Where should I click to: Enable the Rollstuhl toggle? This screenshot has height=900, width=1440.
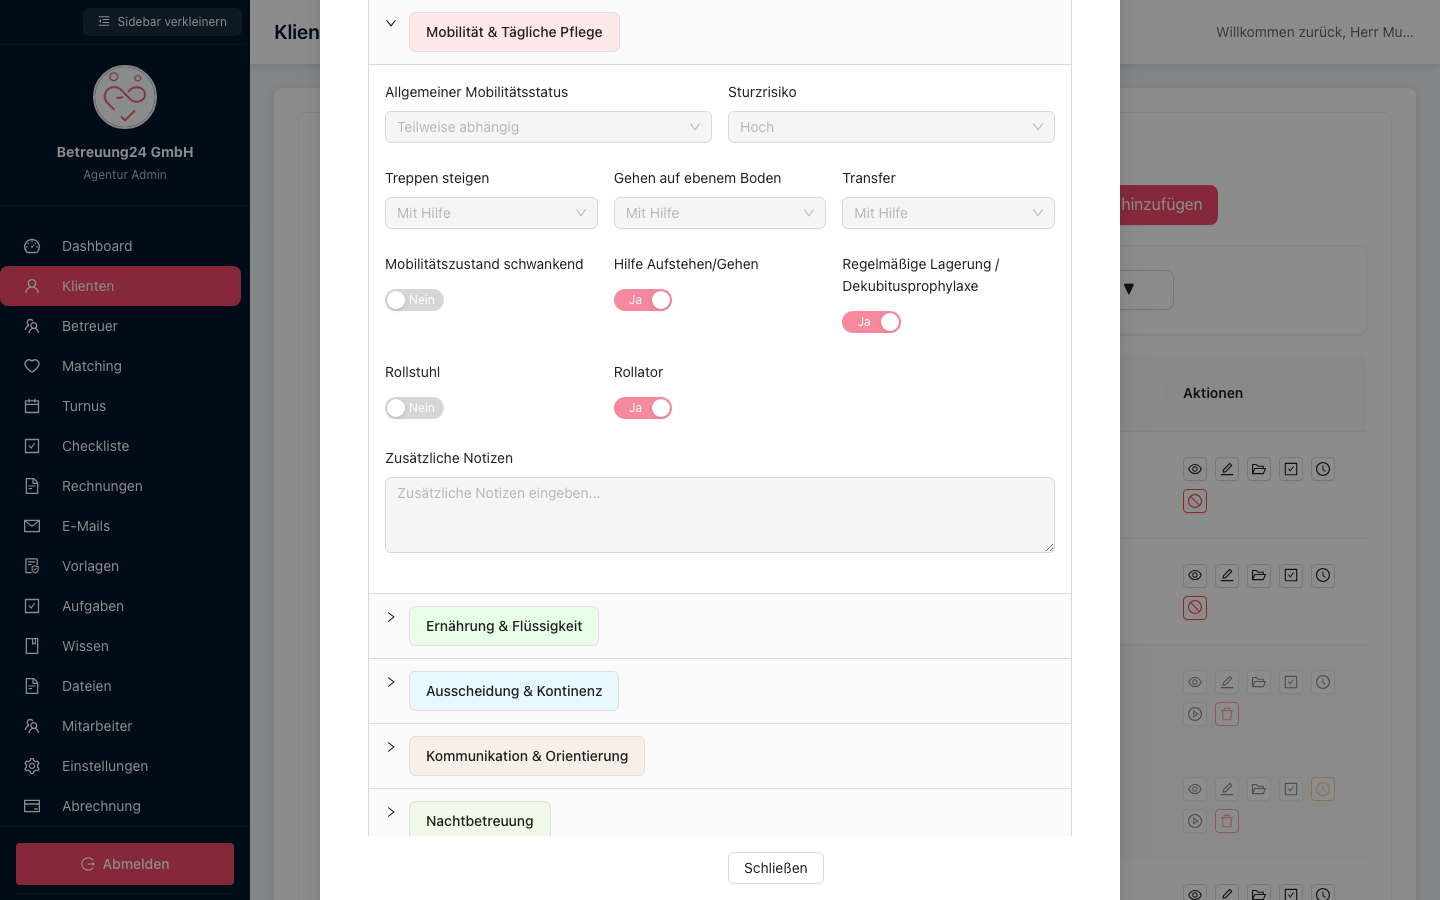click(414, 408)
